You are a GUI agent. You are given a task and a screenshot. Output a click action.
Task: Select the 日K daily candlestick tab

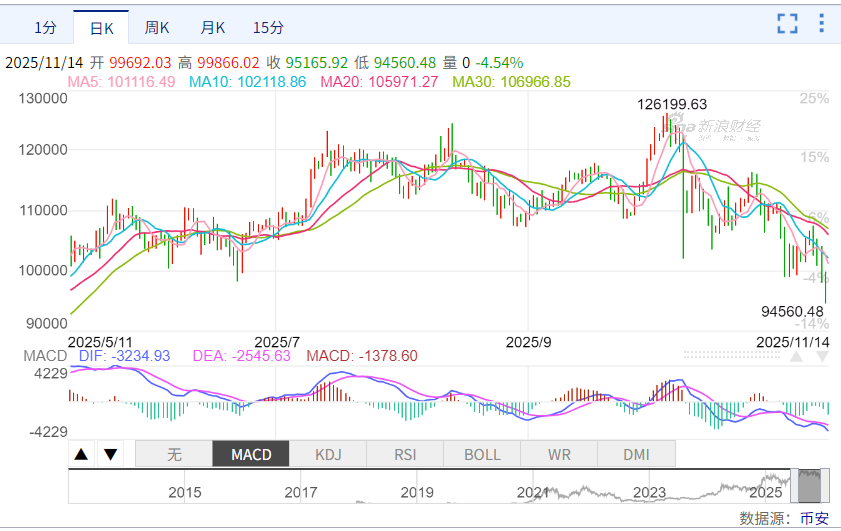(x=102, y=27)
